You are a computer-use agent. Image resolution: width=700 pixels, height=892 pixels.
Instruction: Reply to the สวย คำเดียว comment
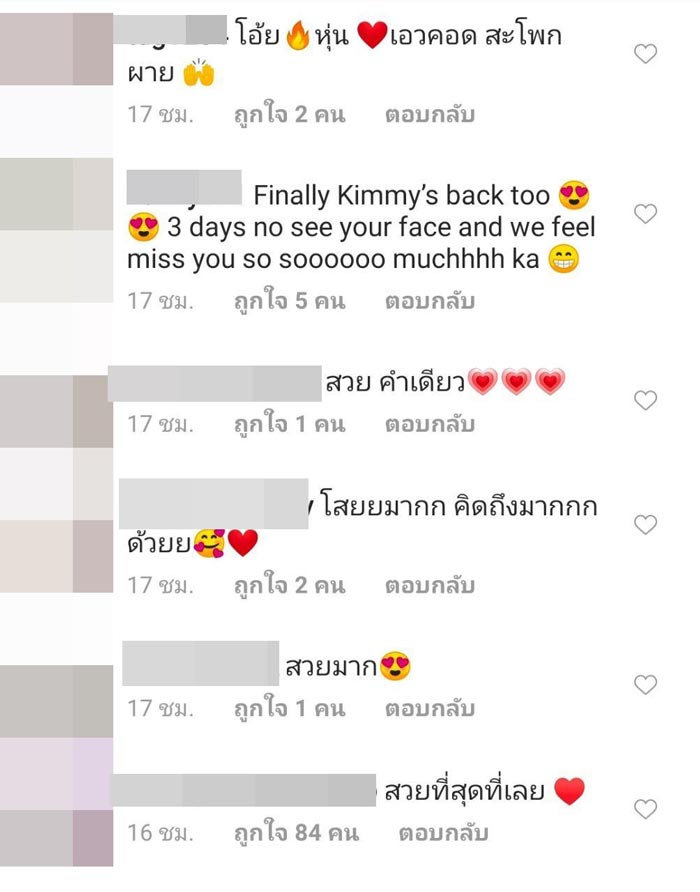[430, 425]
